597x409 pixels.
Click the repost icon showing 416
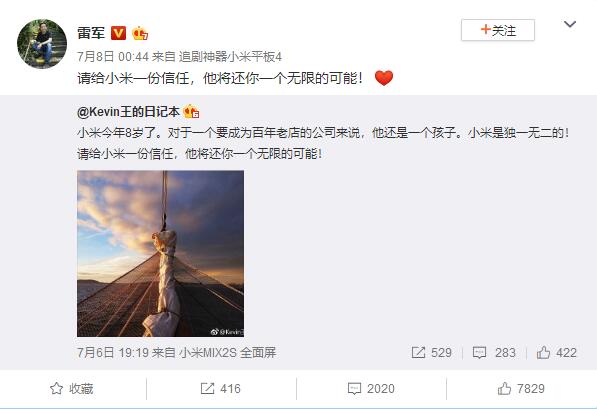click(x=220, y=389)
